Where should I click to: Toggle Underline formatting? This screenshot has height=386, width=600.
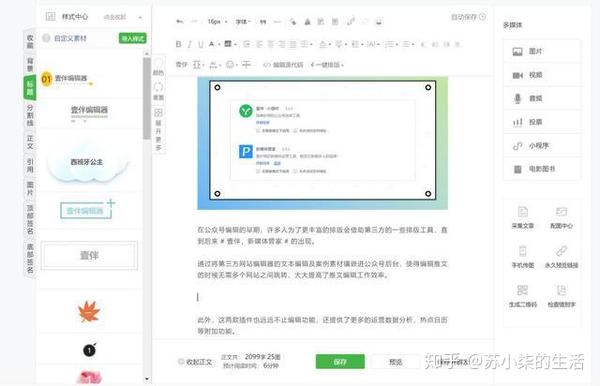point(201,44)
